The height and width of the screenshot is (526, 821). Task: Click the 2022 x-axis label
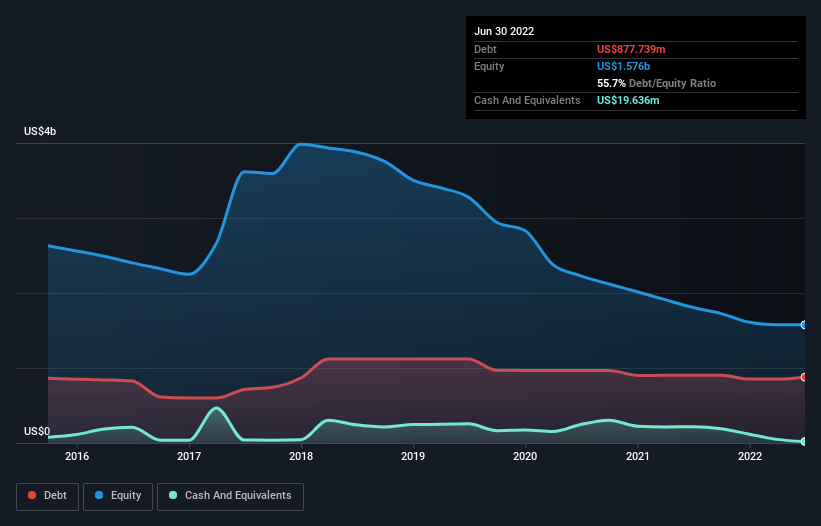pos(750,456)
